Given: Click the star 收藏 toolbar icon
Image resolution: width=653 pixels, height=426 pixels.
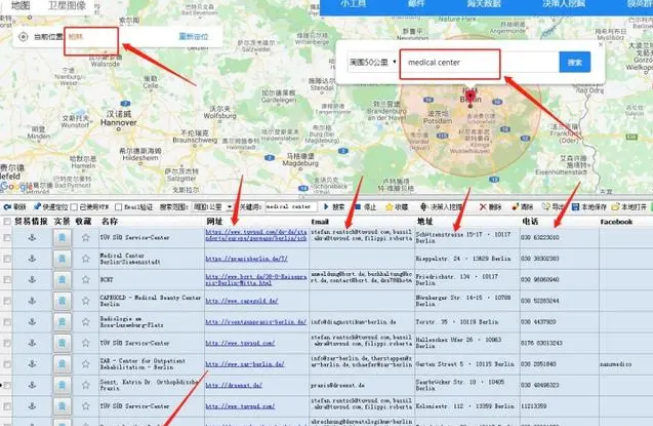Looking at the screenshot, I should point(389,207).
